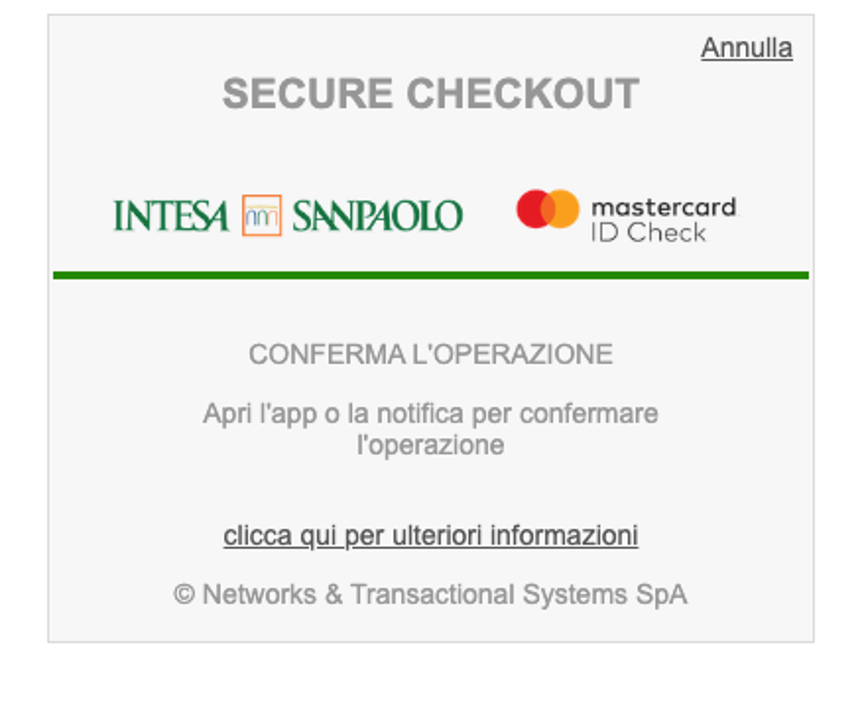Click the 'mastercard' brand wordmark

pyautogui.click(x=663, y=208)
